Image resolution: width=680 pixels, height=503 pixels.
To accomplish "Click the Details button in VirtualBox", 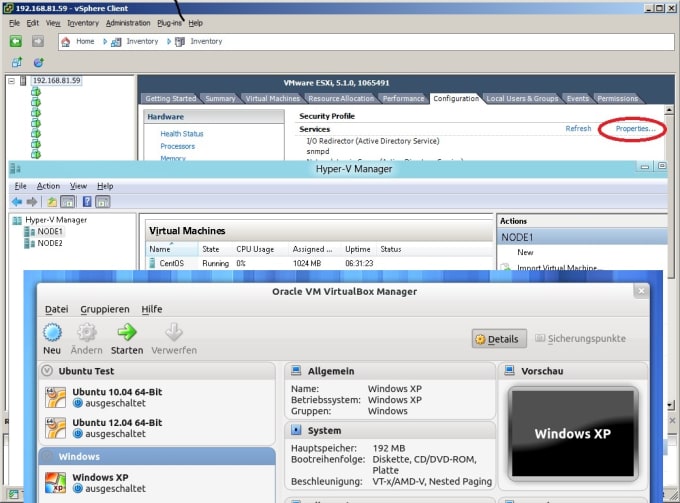I will (x=499, y=339).
